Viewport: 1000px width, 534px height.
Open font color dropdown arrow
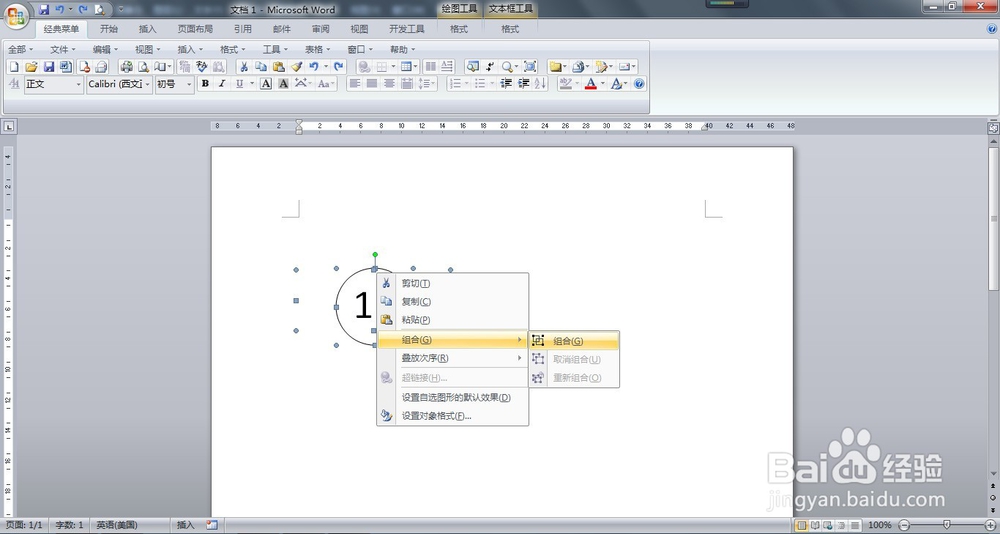603,84
